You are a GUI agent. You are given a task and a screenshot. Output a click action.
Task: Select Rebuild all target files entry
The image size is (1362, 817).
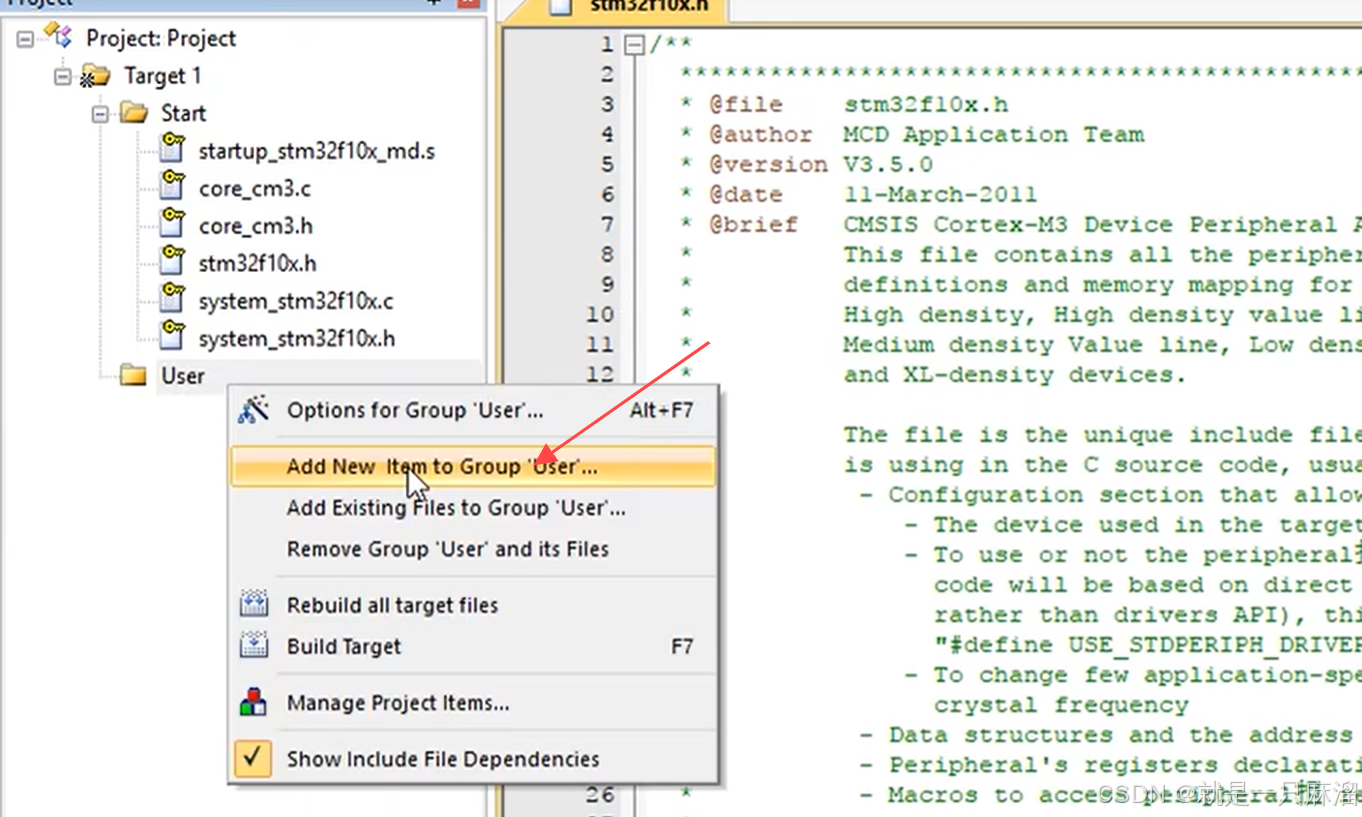tap(473, 605)
